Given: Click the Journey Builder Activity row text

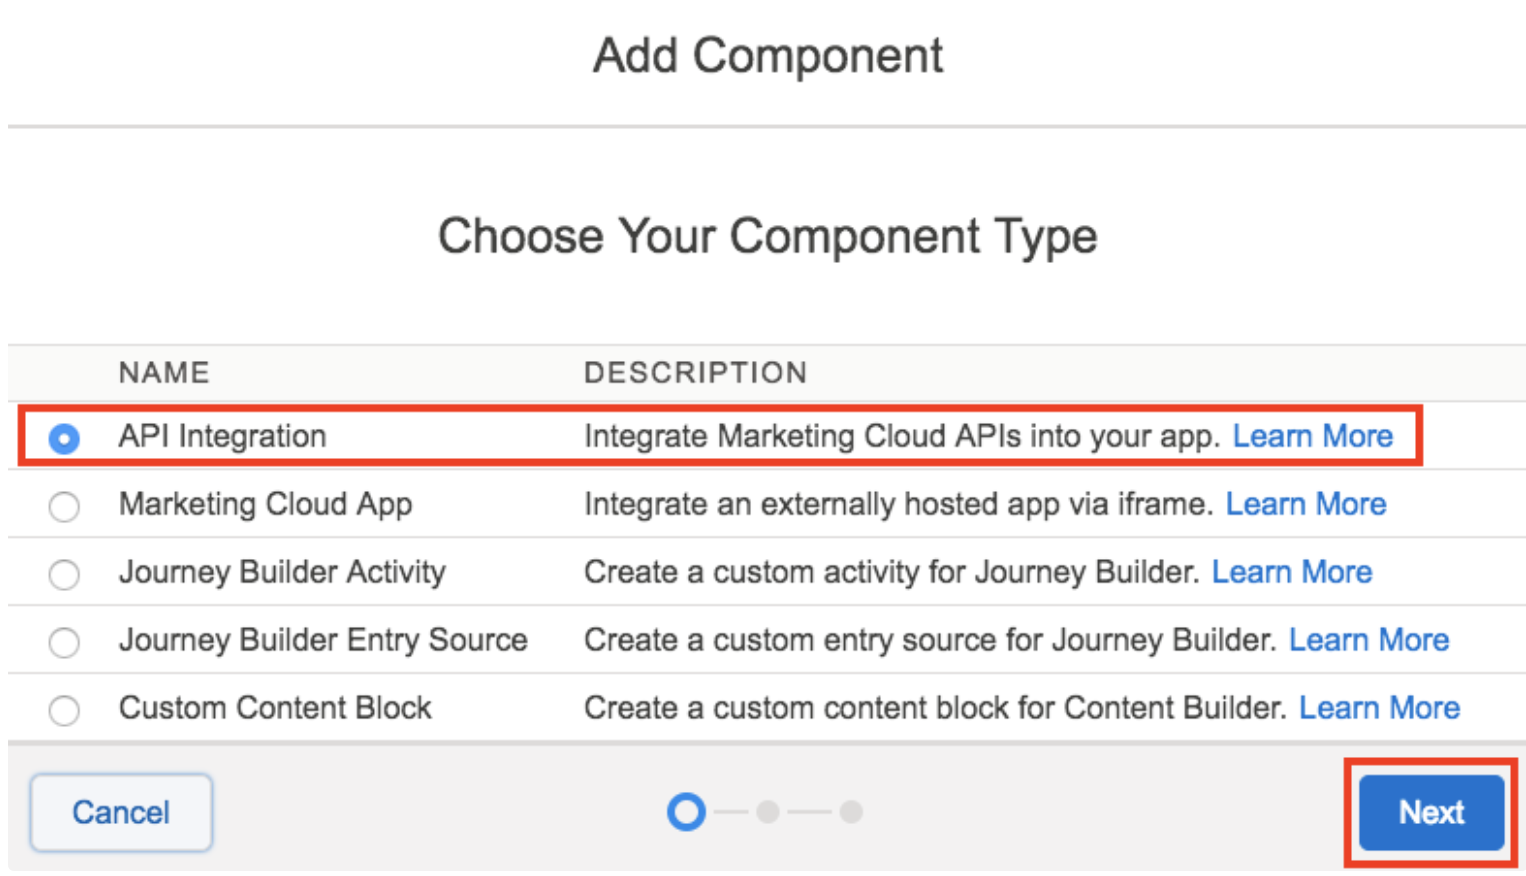Looking at the screenshot, I should click(282, 572).
